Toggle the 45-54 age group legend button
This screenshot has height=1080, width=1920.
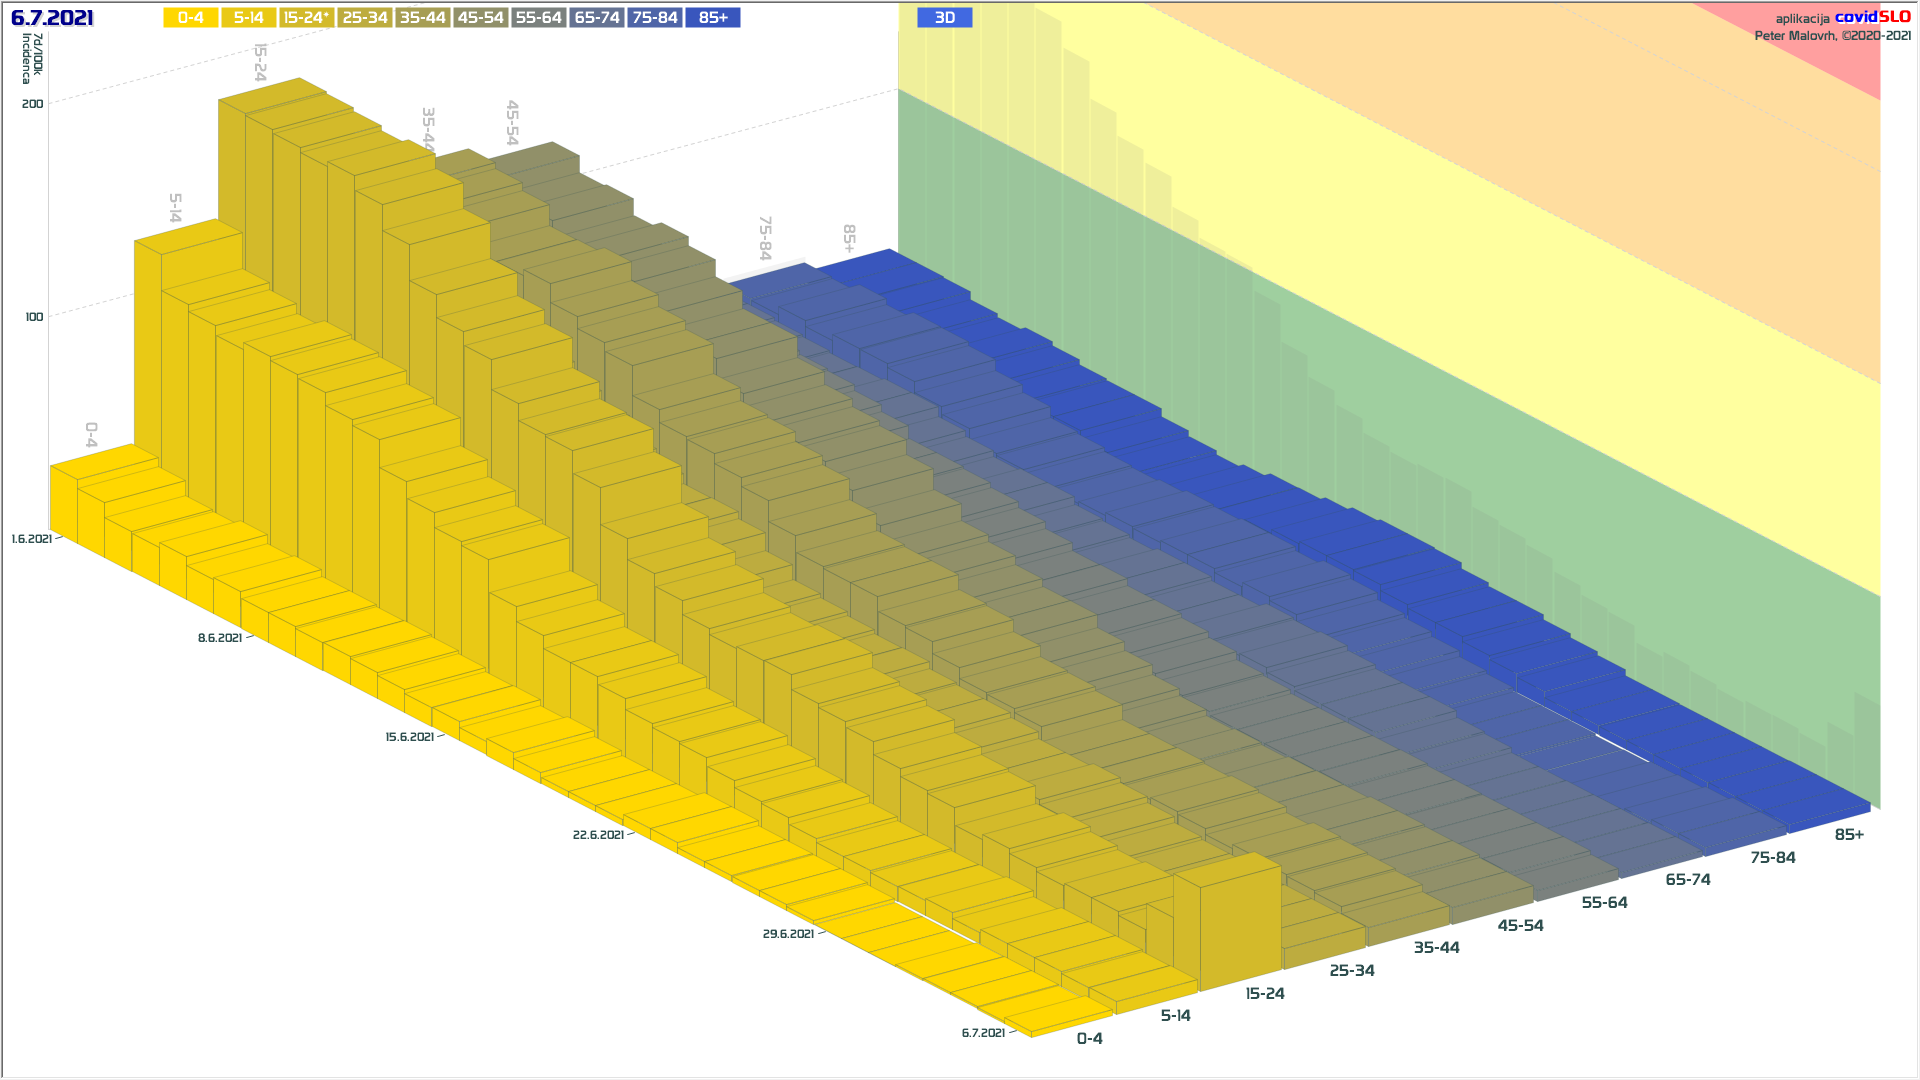pos(480,18)
